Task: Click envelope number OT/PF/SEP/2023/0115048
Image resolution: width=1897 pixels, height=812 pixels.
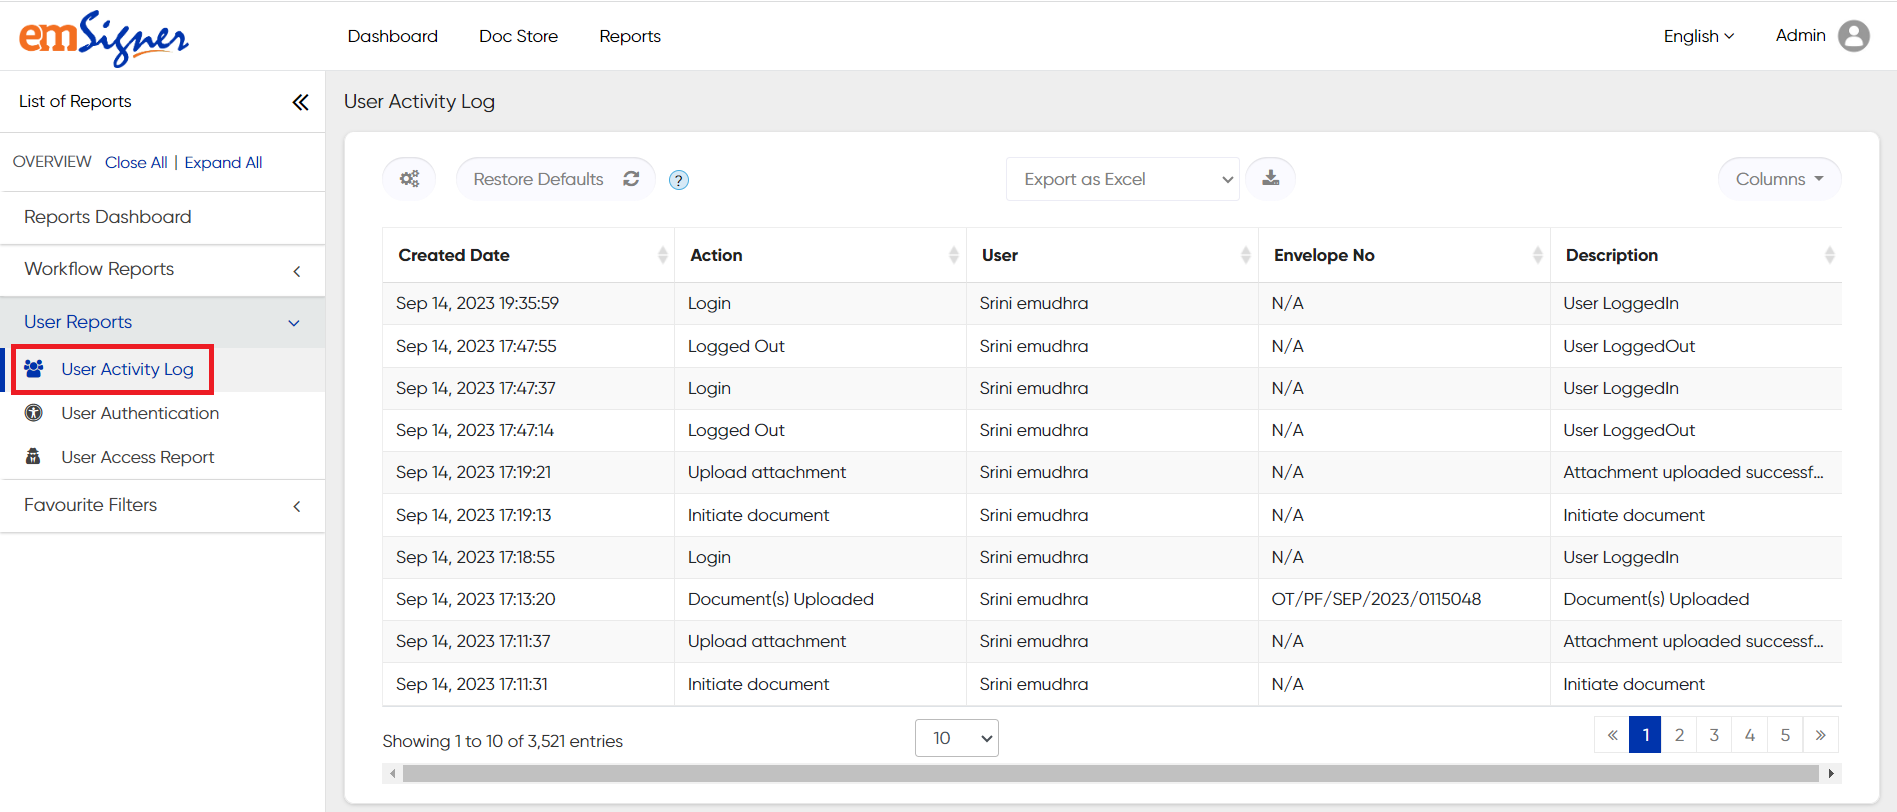Action: tap(1376, 599)
